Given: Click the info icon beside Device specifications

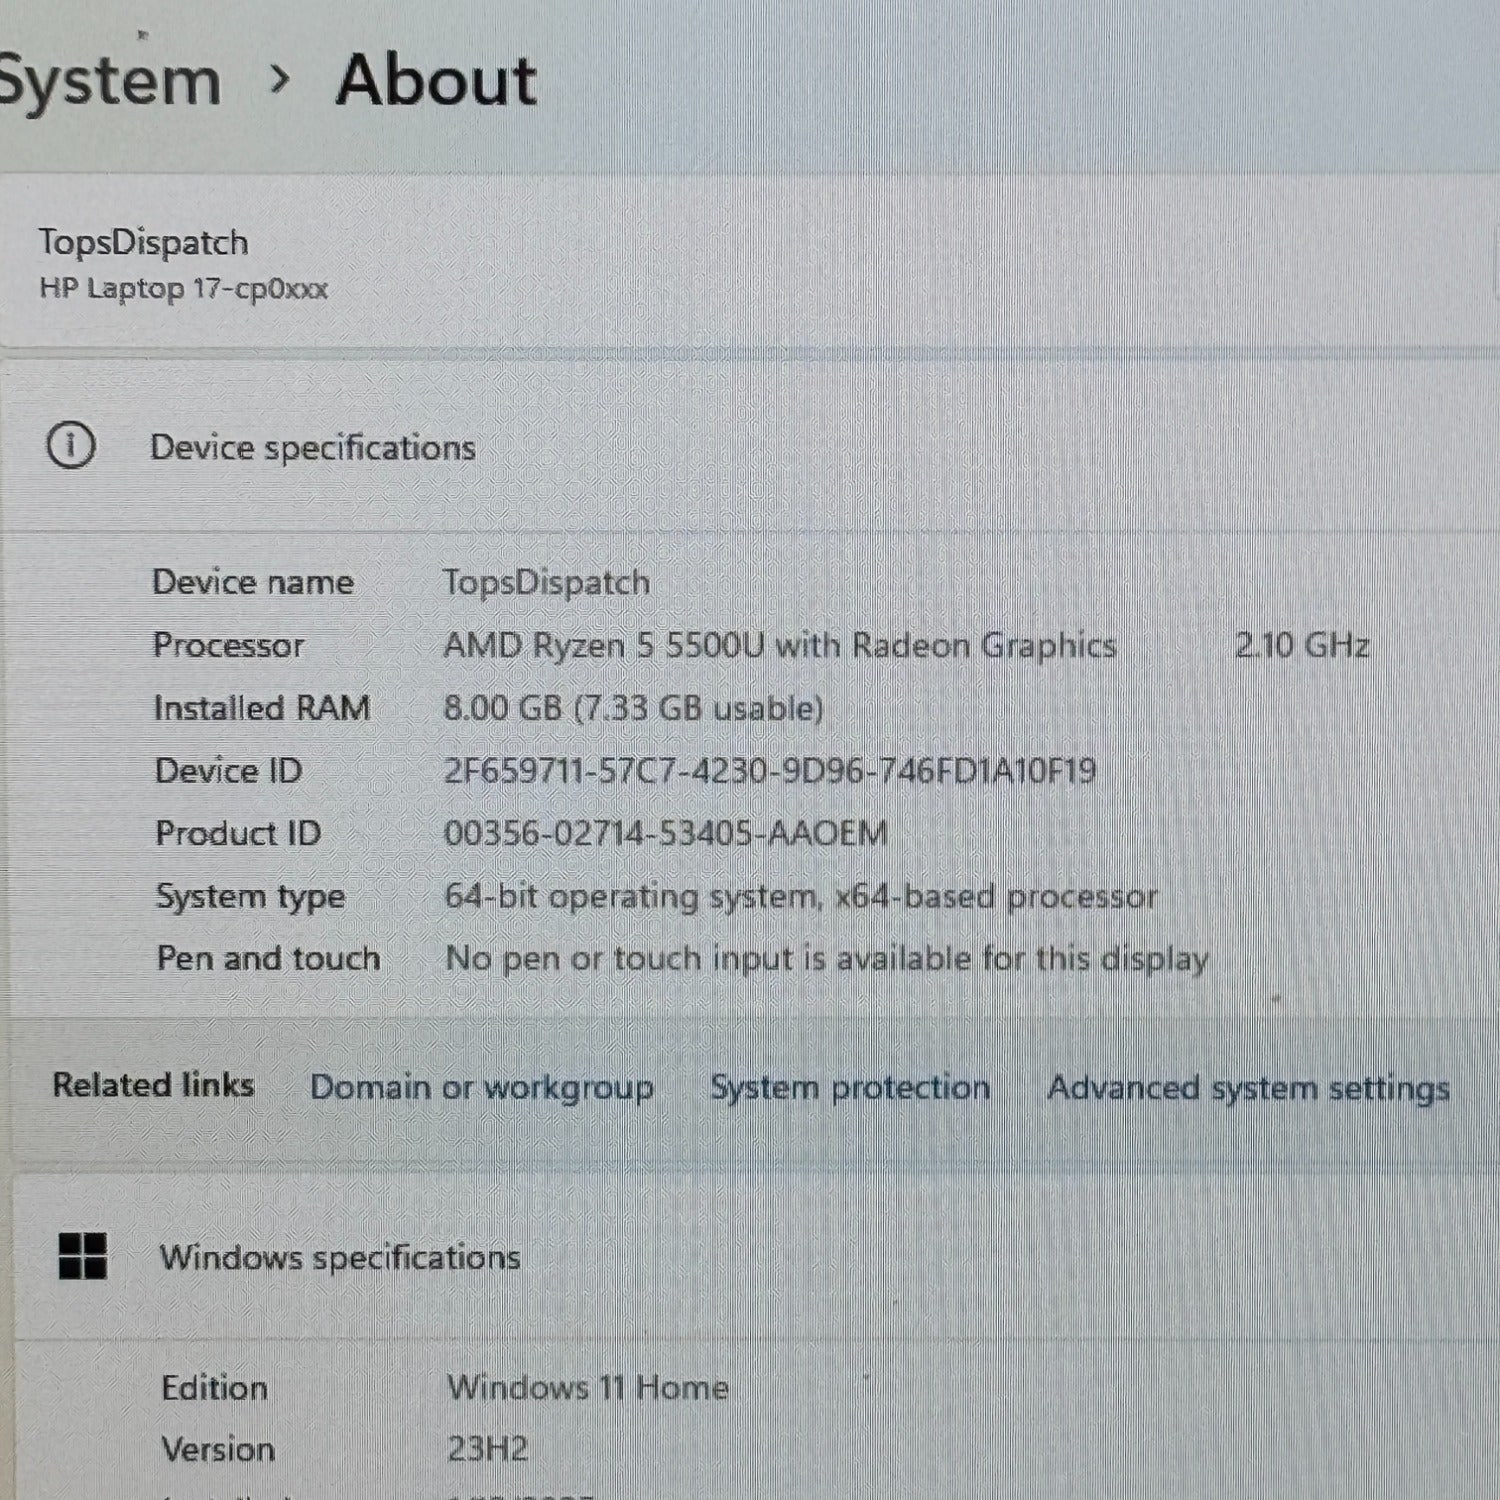Looking at the screenshot, I should pyautogui.click(x=71, y=446).
